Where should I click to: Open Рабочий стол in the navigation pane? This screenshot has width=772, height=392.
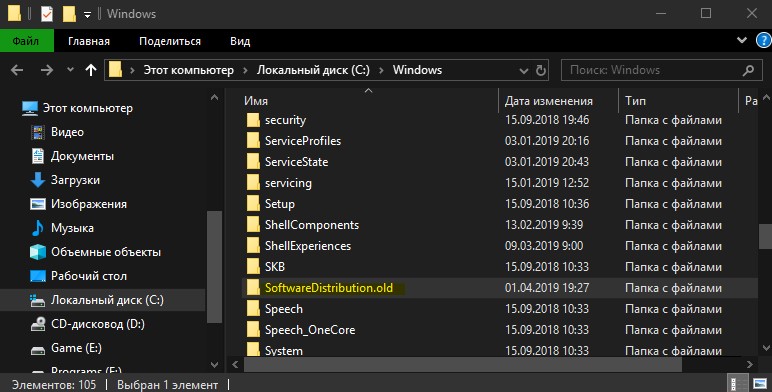pyautogui.click(x=89, y=276)
